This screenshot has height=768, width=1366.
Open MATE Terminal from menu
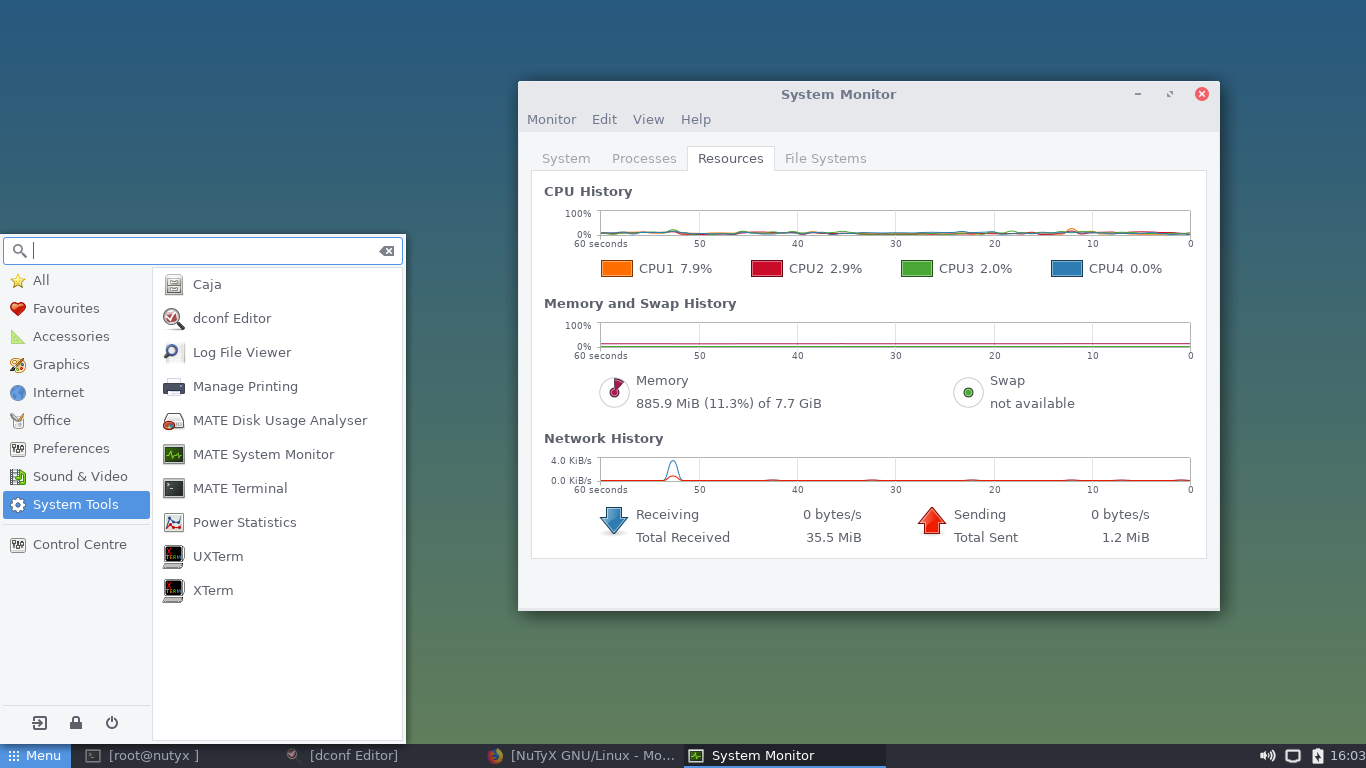coord(278,489)
